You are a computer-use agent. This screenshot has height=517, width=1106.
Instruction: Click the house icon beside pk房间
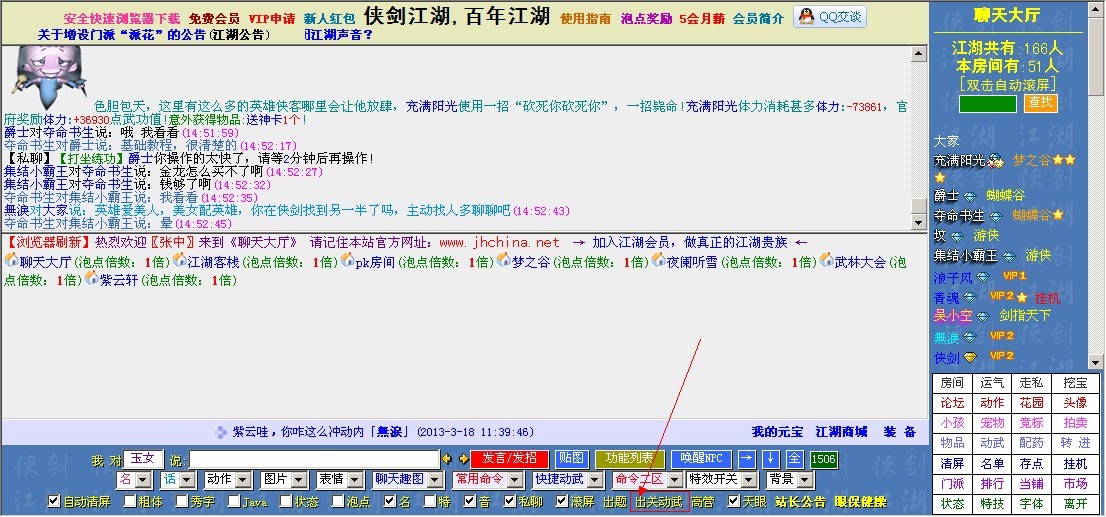347,260
